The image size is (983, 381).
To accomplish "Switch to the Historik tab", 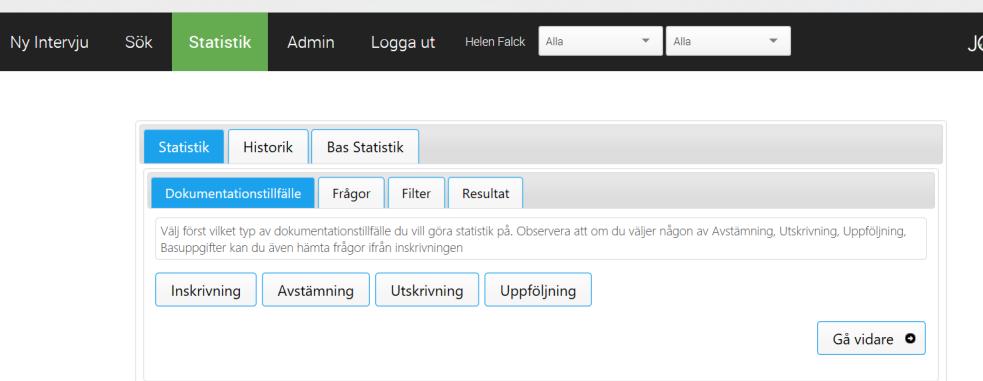I will [268, 147].
